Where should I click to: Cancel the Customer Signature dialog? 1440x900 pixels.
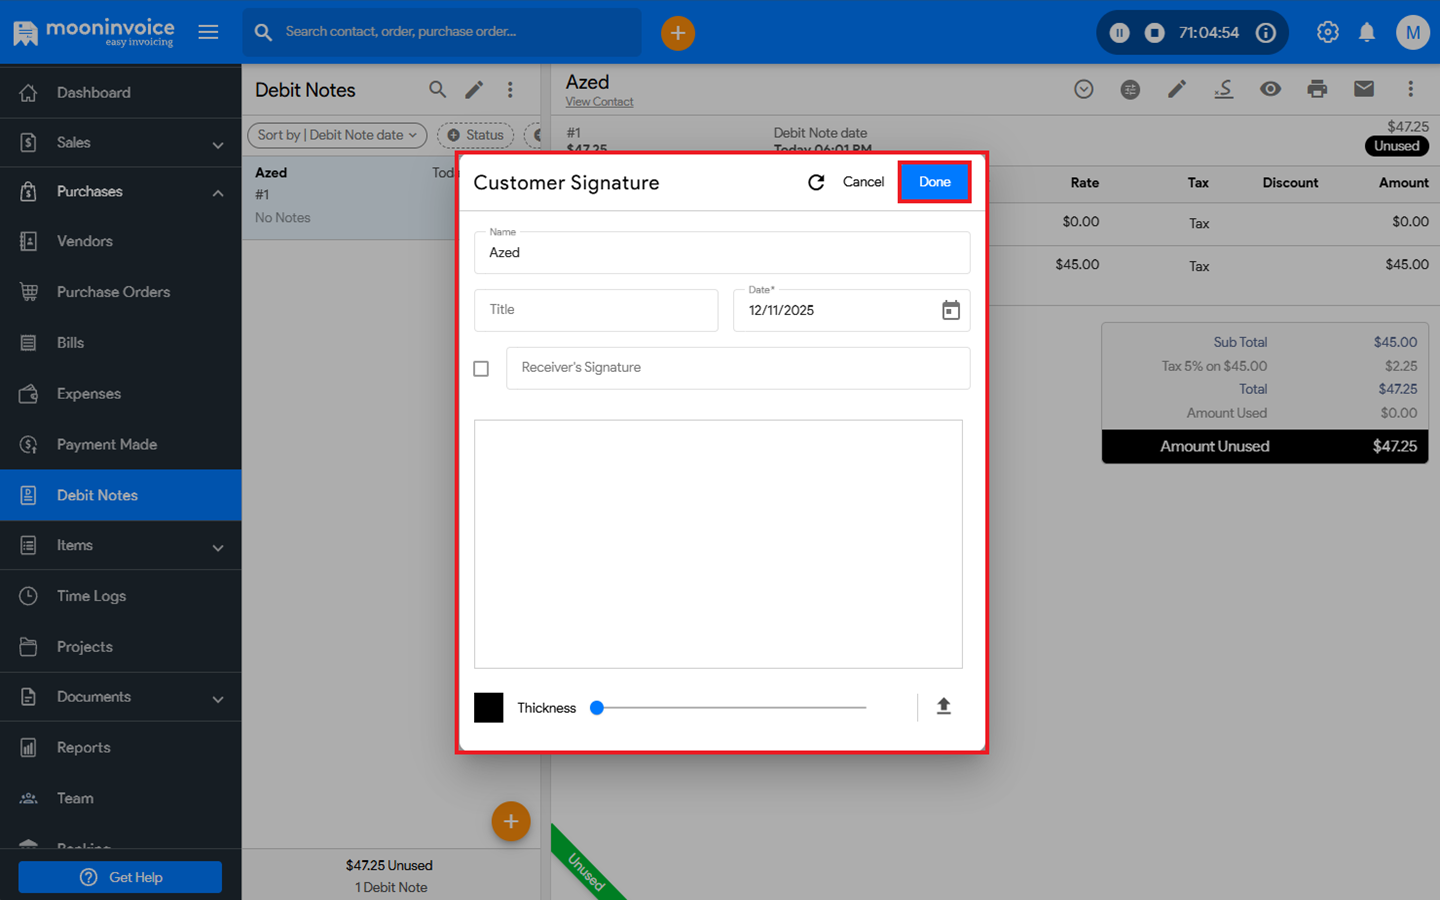[x=863, y=182]
